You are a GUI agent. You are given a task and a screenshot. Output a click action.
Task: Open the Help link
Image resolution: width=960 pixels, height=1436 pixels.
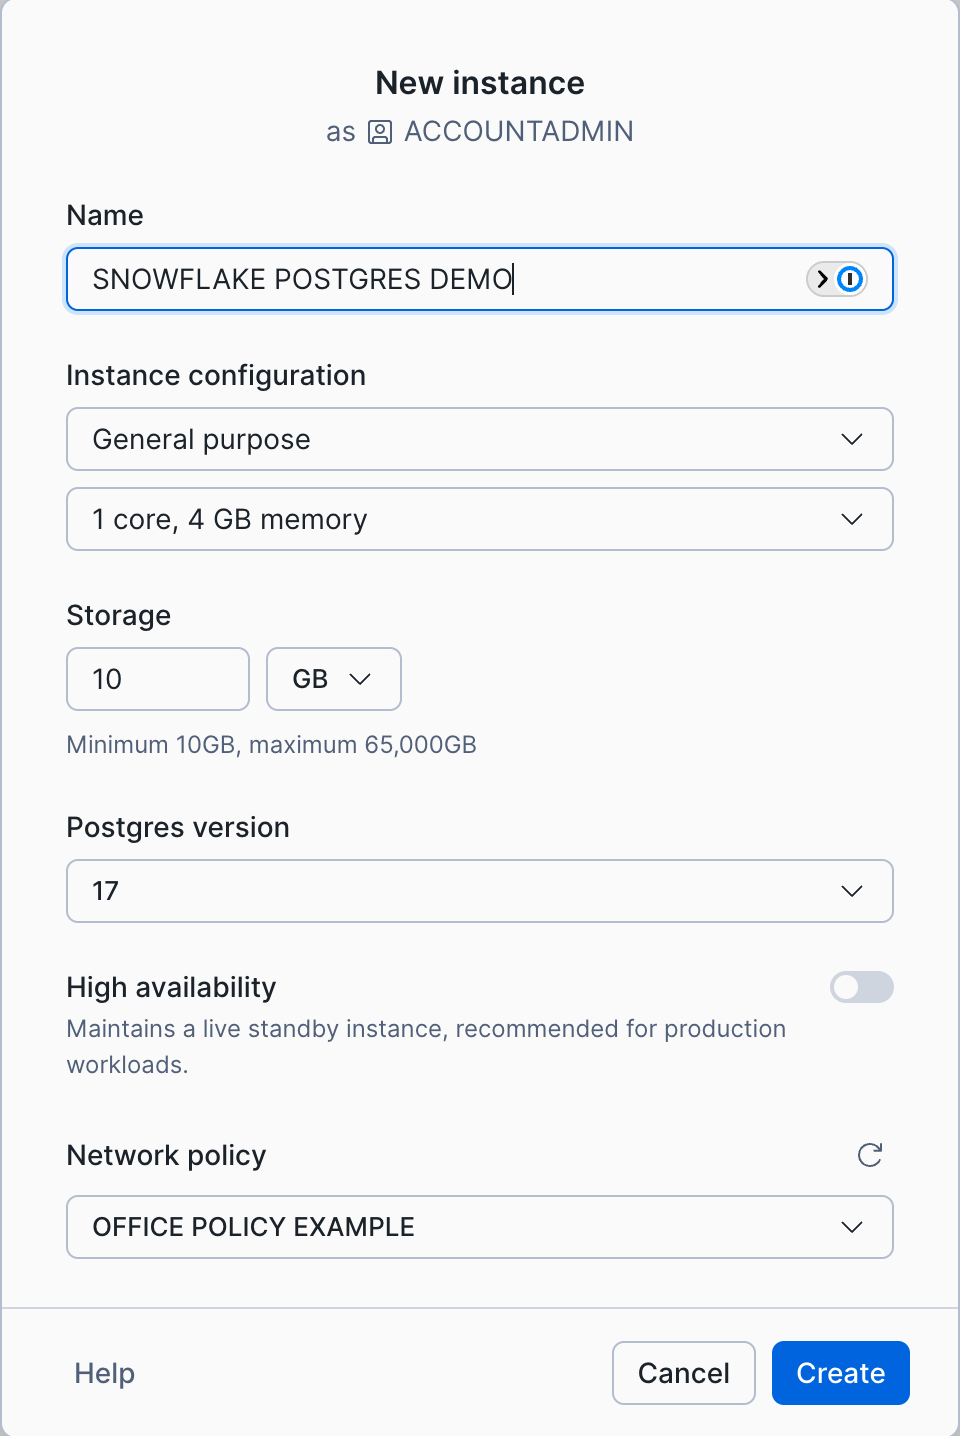(x=104, y=1373)
